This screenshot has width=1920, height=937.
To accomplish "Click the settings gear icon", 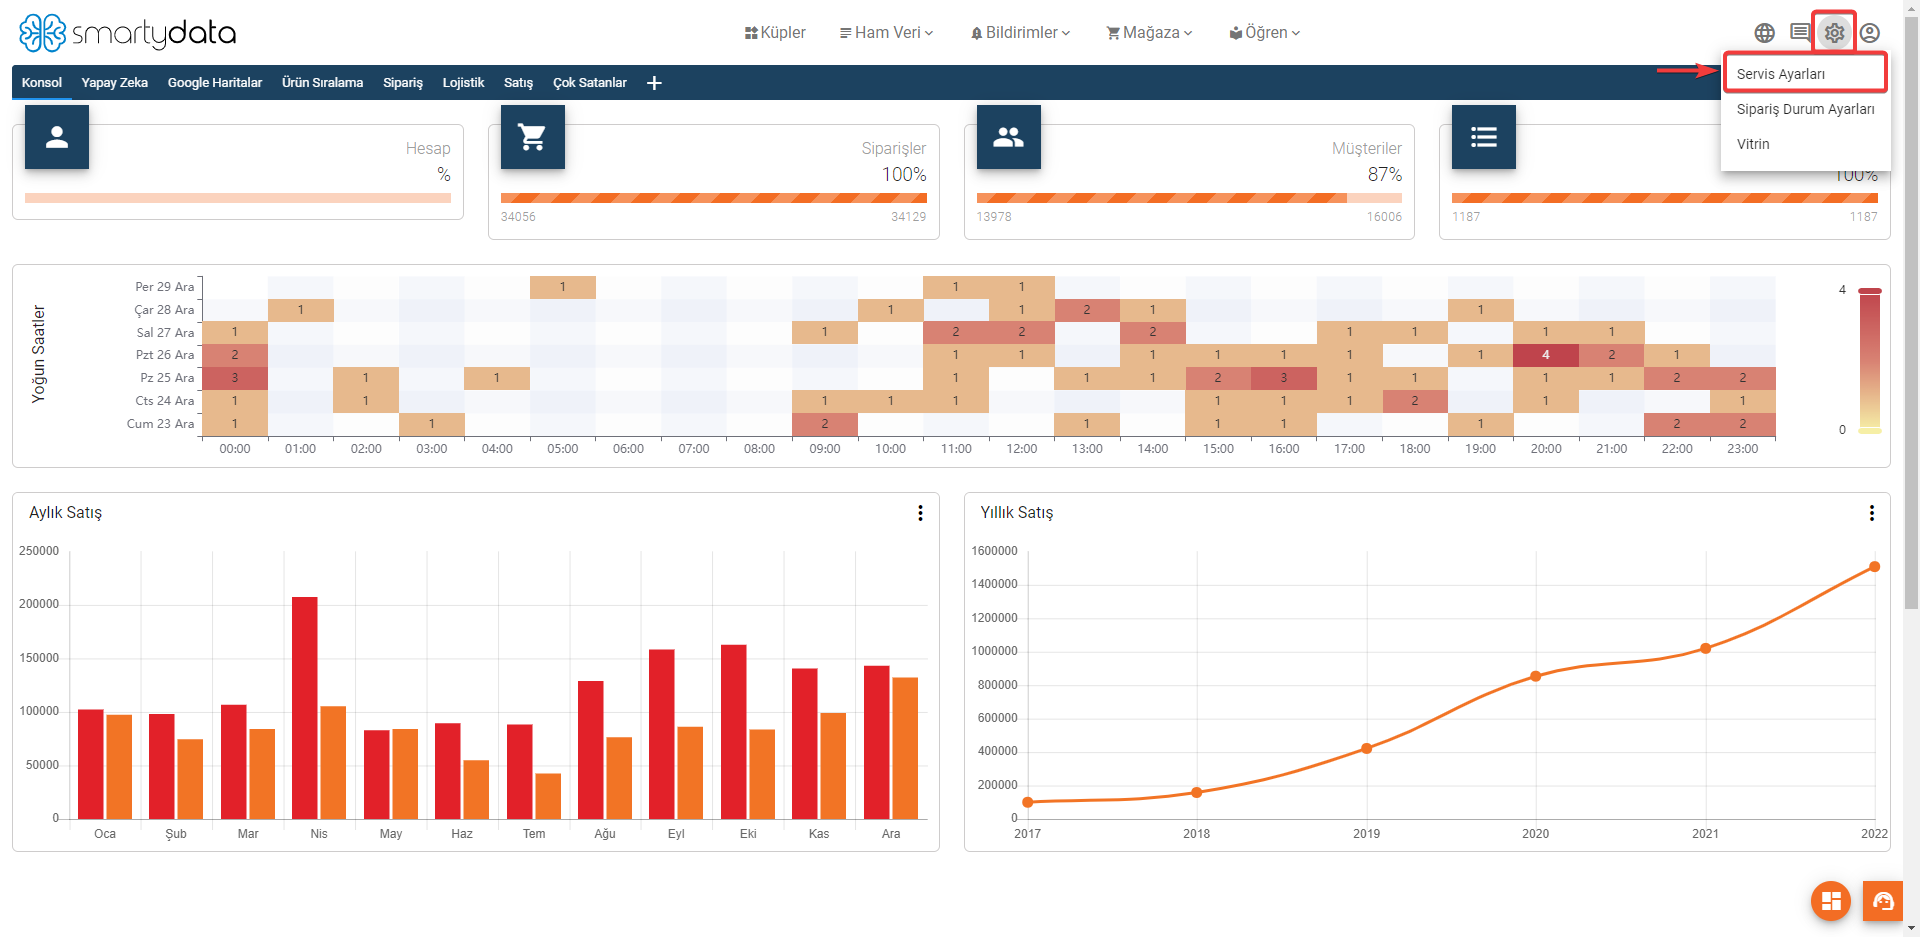I will coord(1834,33).
